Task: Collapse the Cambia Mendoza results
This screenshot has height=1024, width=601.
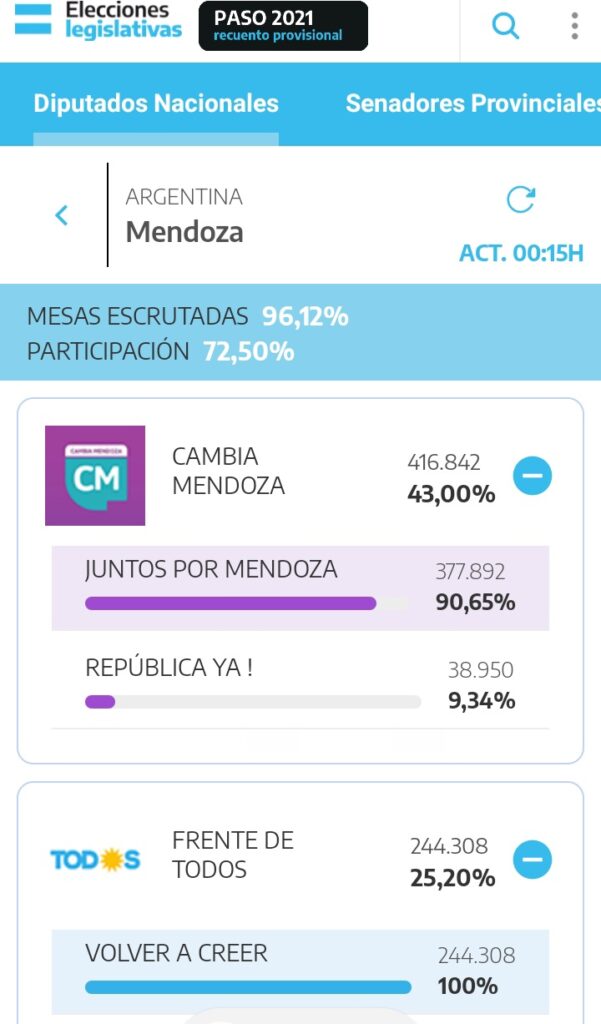Action: pos(532,477)
